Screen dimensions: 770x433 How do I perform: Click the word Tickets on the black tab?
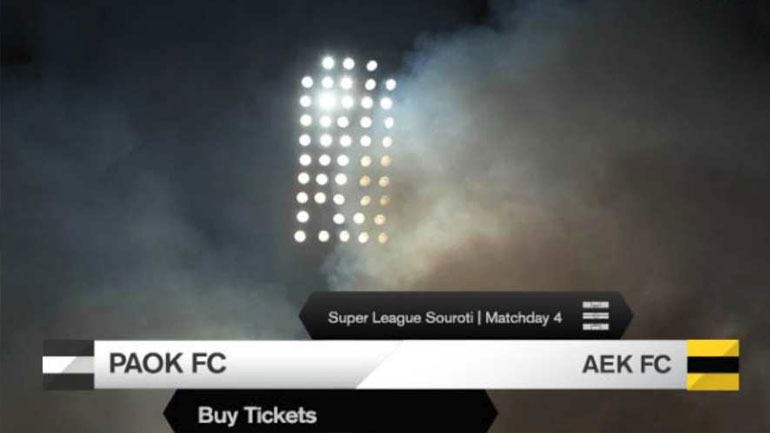(x=280, y=416)
